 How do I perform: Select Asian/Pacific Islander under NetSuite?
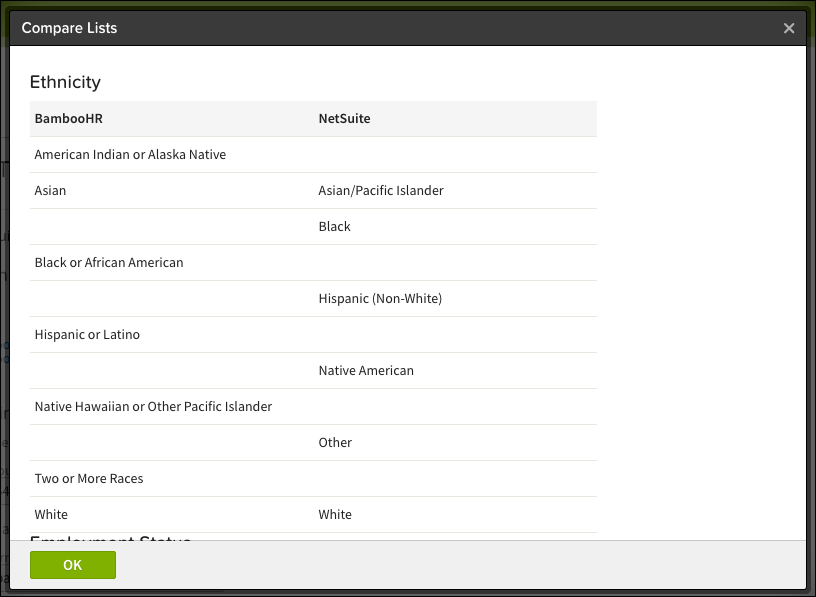pyautogui.click(x=381, y=190)
